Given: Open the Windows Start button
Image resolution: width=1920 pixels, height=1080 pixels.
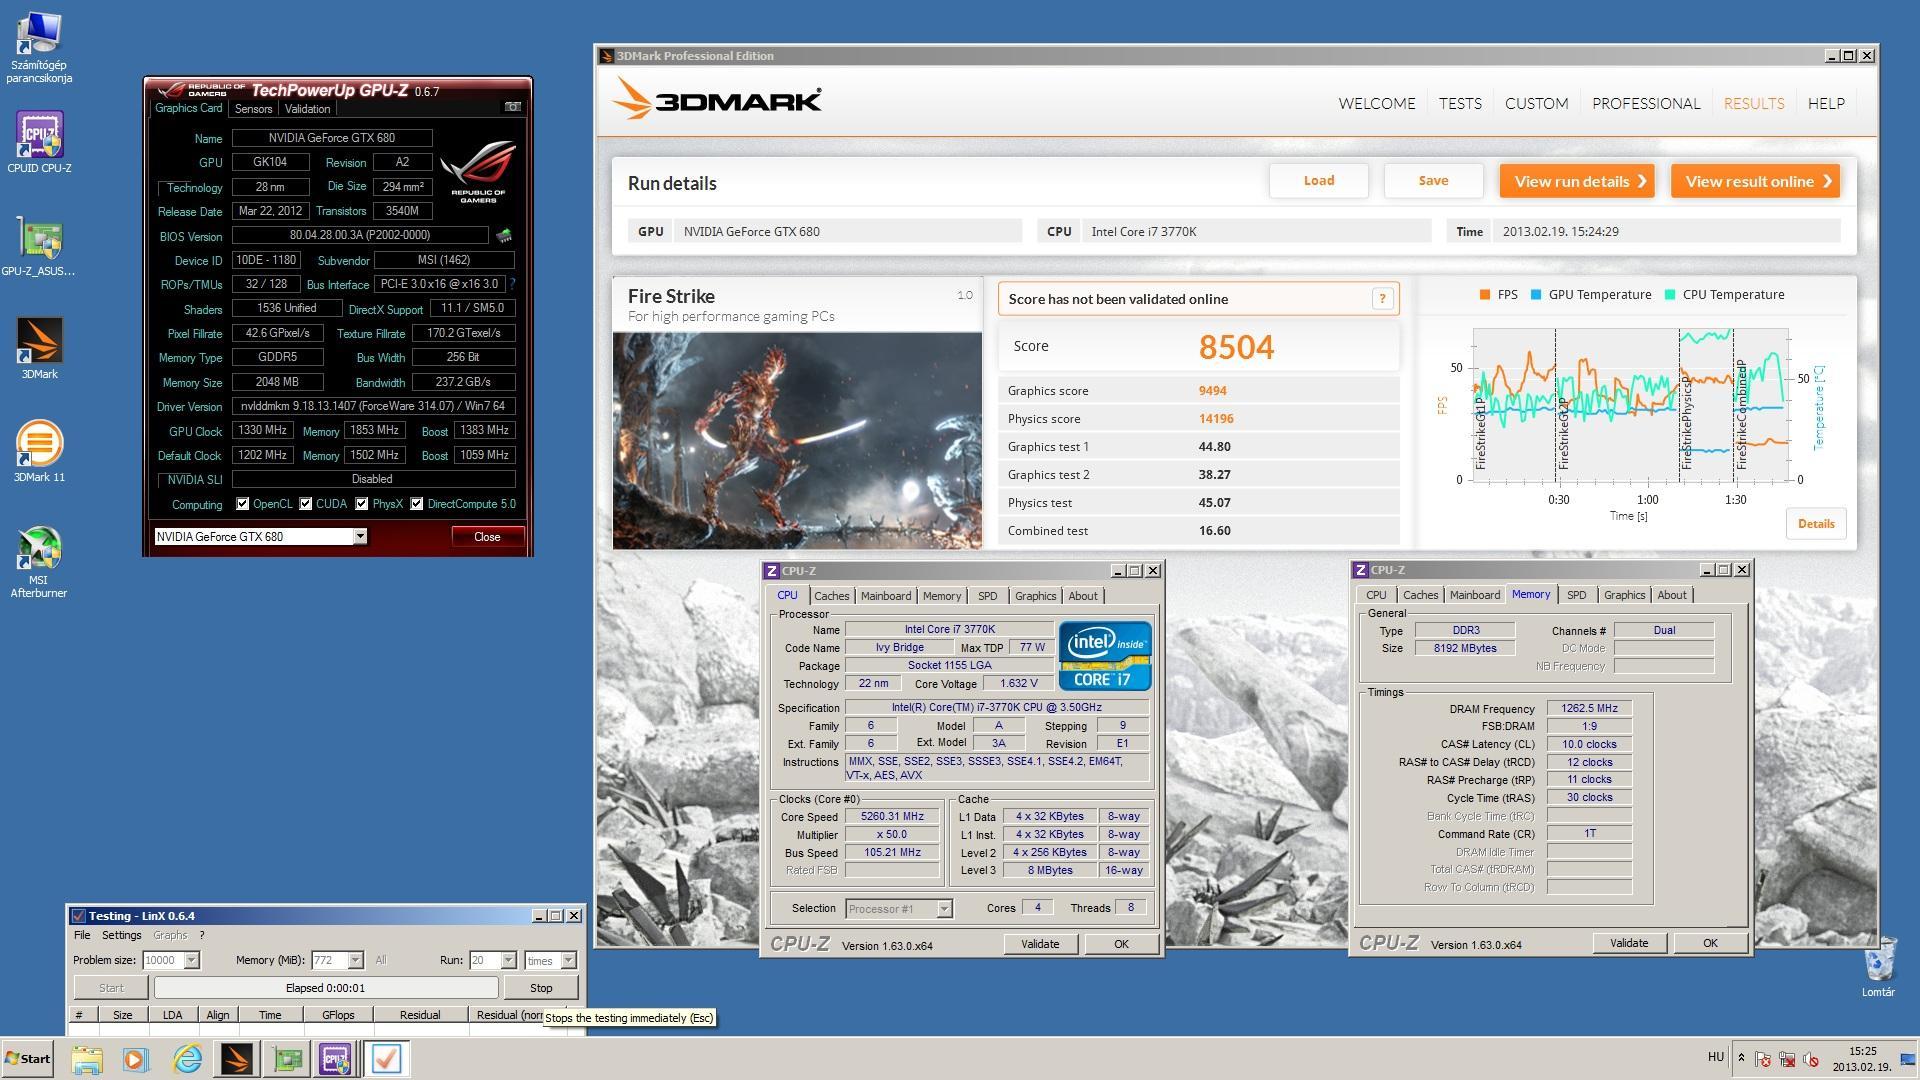Looking at the screenshot, I should point(27,1058).
